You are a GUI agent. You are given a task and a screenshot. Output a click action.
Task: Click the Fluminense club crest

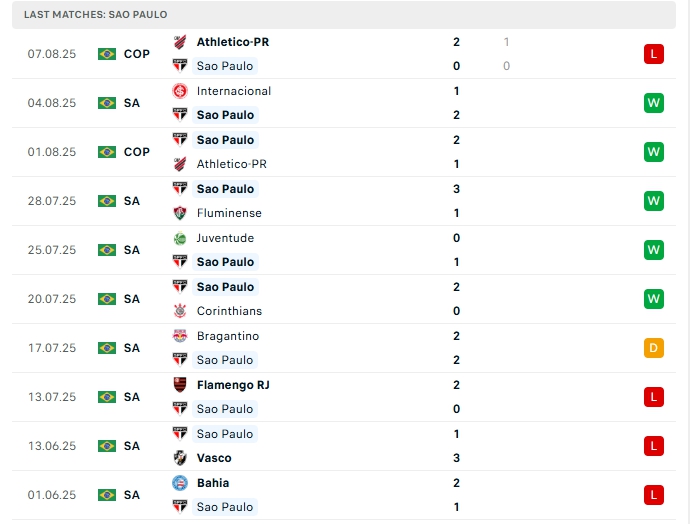tap(180, 213)
